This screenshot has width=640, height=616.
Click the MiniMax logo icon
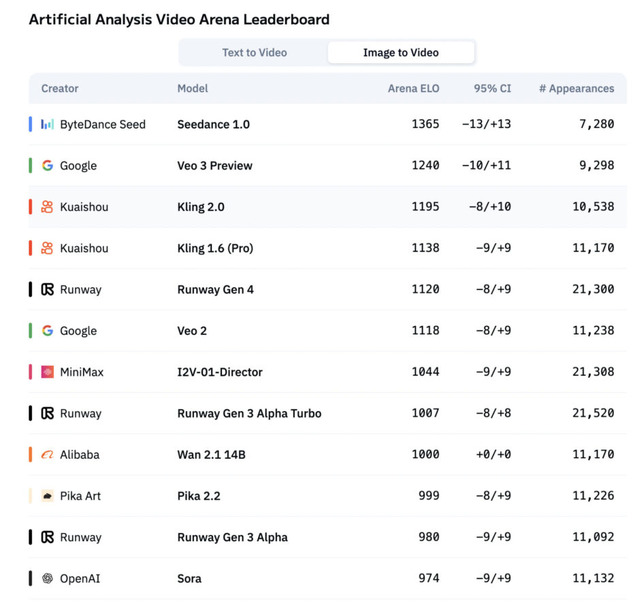pos(47,372)
